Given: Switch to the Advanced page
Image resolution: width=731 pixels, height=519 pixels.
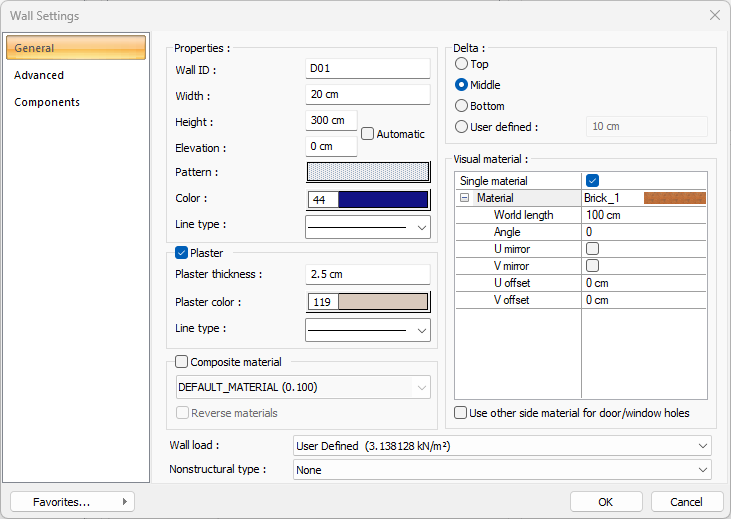Looking at the screenshot, I should coord(39,75).
